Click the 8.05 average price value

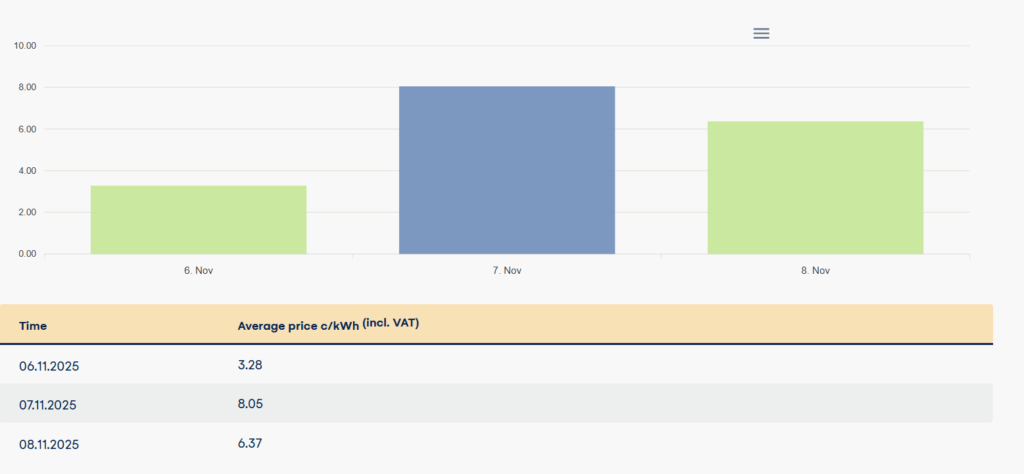(x=250, y=404)
